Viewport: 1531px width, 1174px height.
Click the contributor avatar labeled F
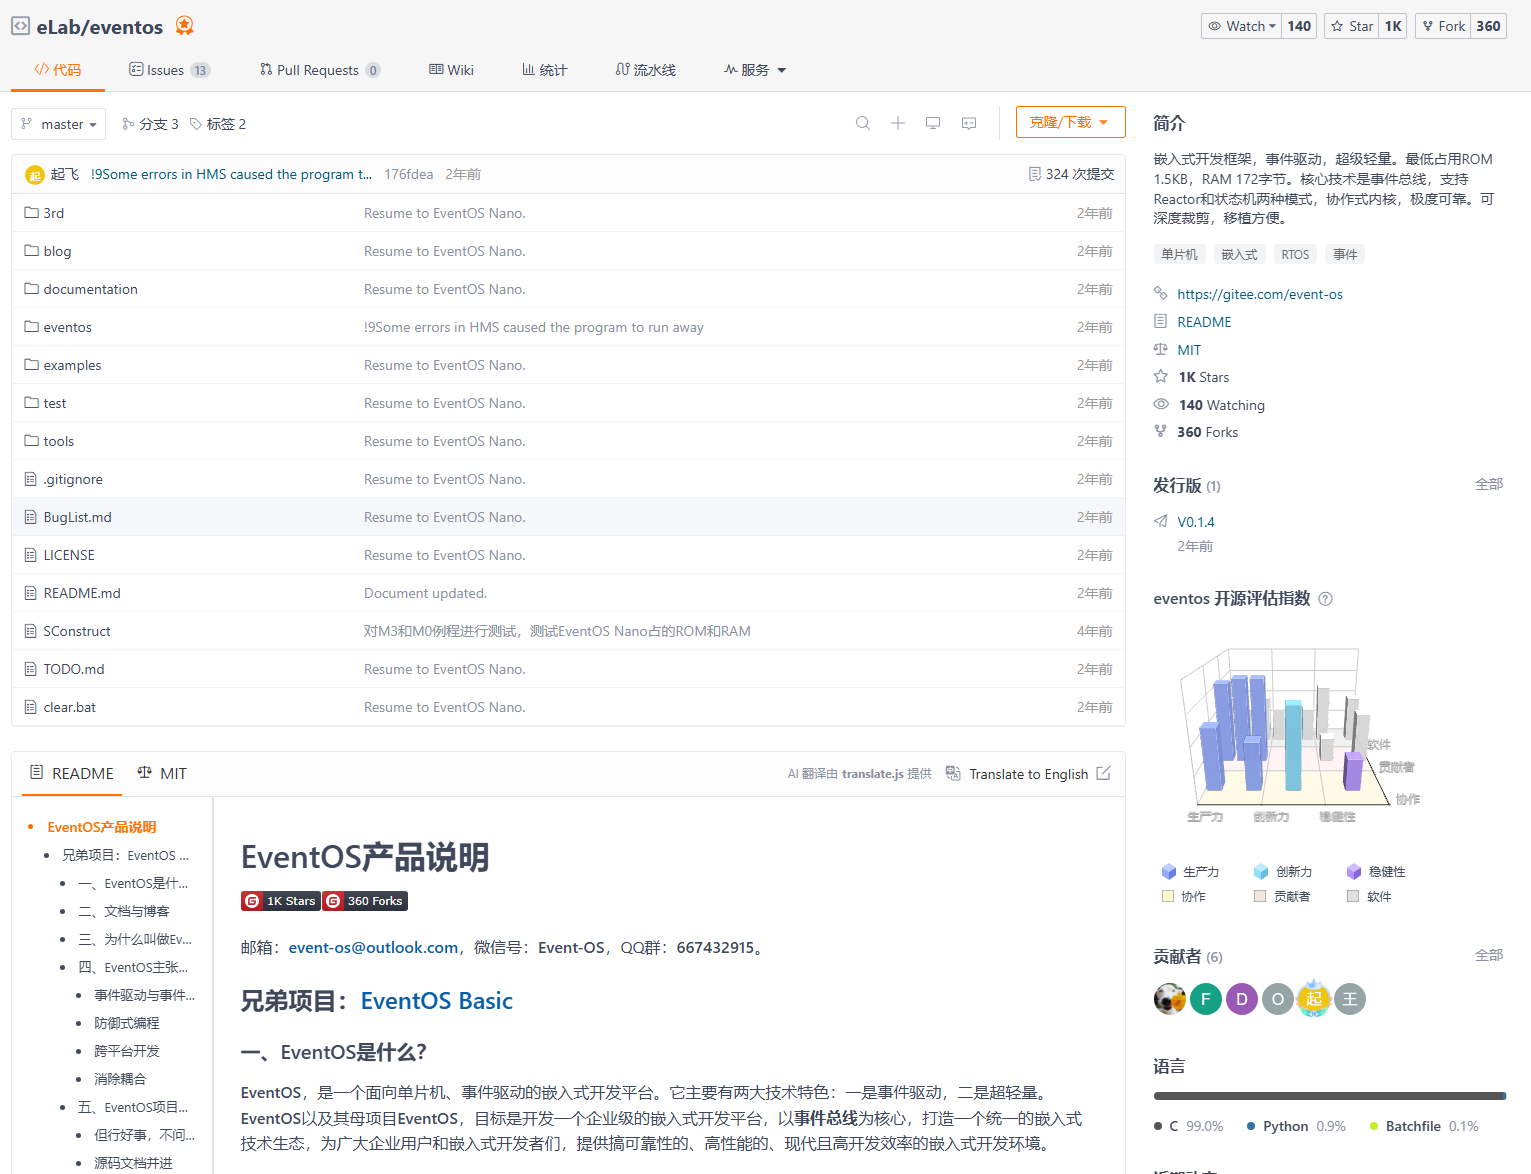[1205, 998]
